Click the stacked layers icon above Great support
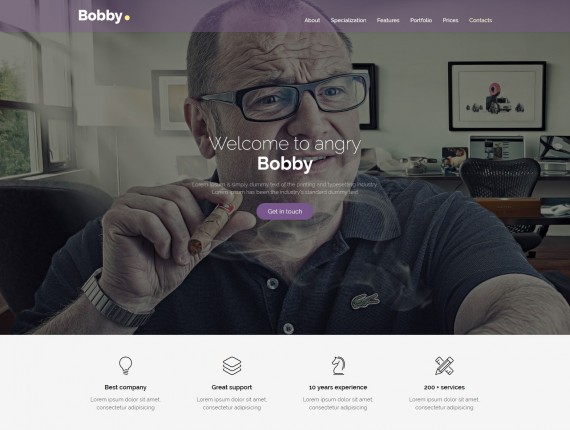Viewport: 570px width, 430px height. click(x=232, y=366)
